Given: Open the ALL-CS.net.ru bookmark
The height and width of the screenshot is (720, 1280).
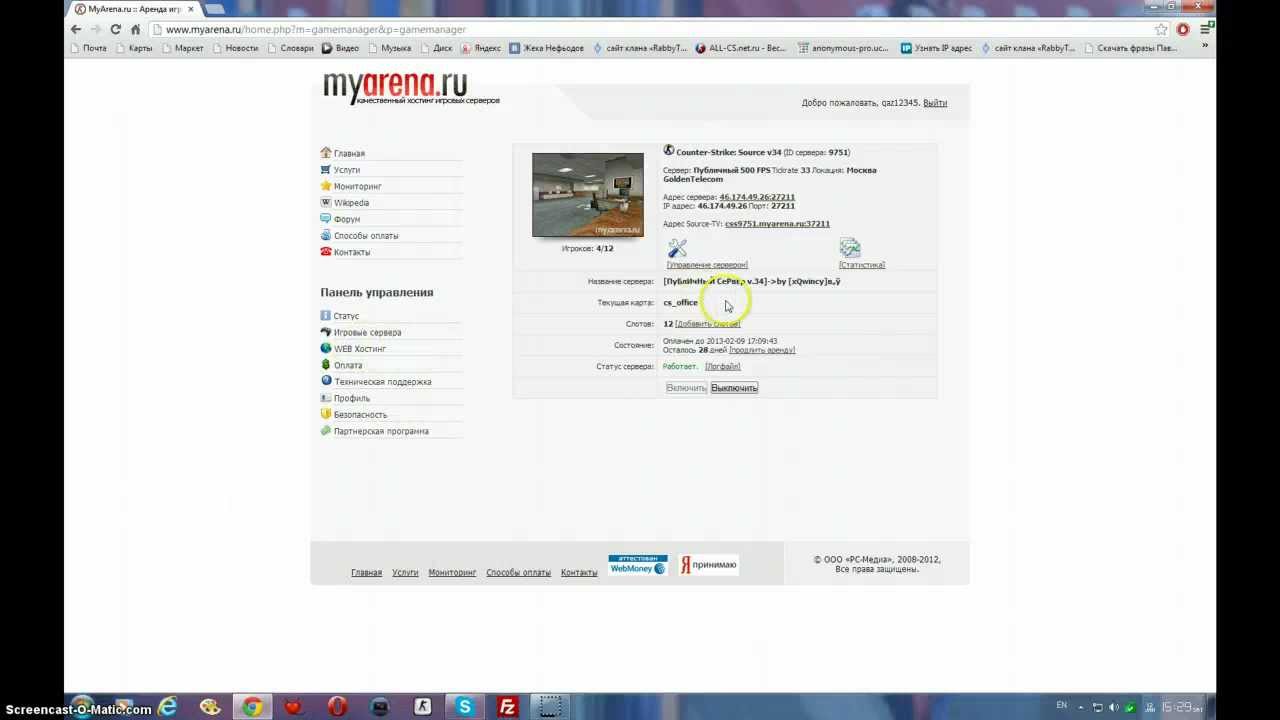Looking at the screenshot, I should pos(741,48).
